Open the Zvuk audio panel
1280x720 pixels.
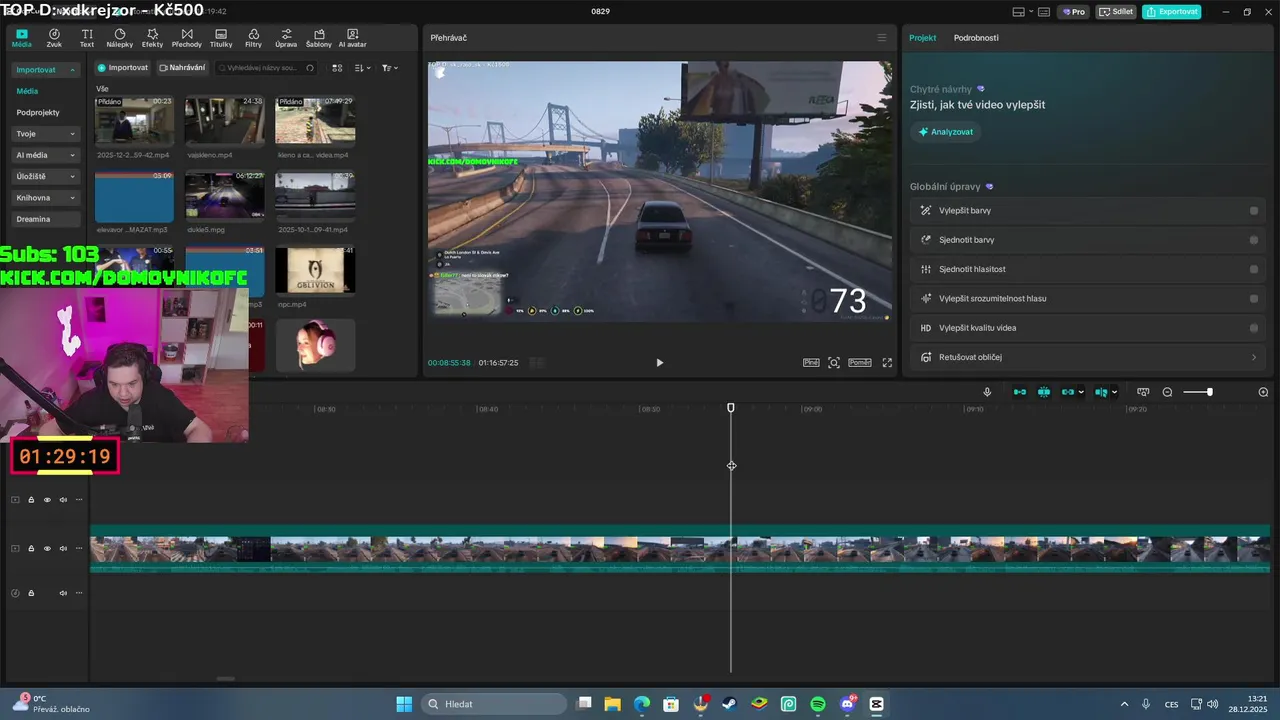click(x=54, y=38)
